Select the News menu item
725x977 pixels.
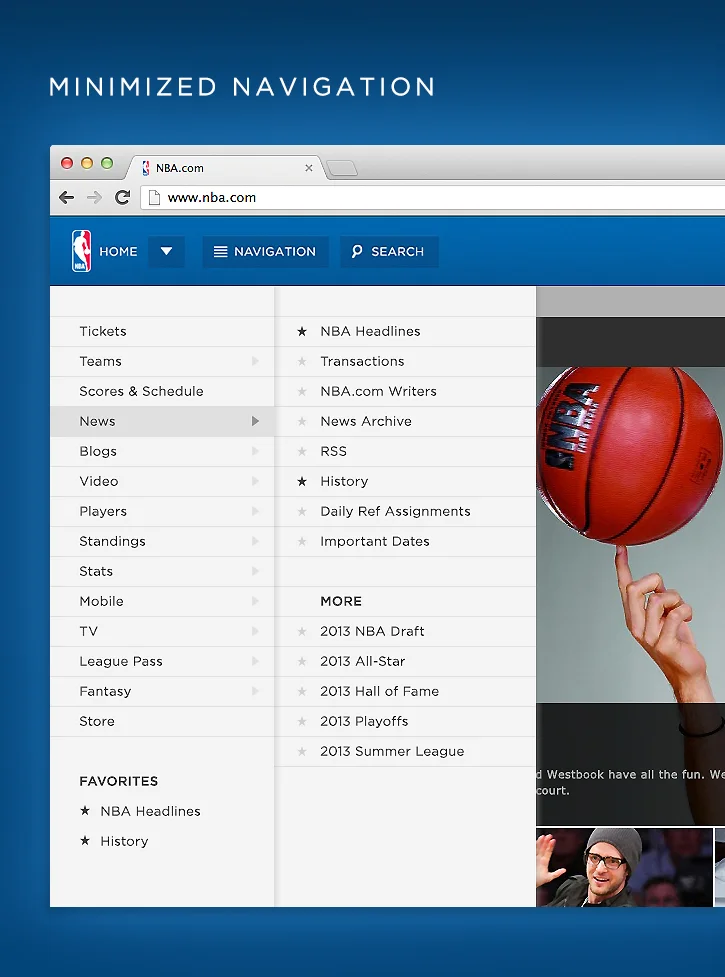pos(162,421)
